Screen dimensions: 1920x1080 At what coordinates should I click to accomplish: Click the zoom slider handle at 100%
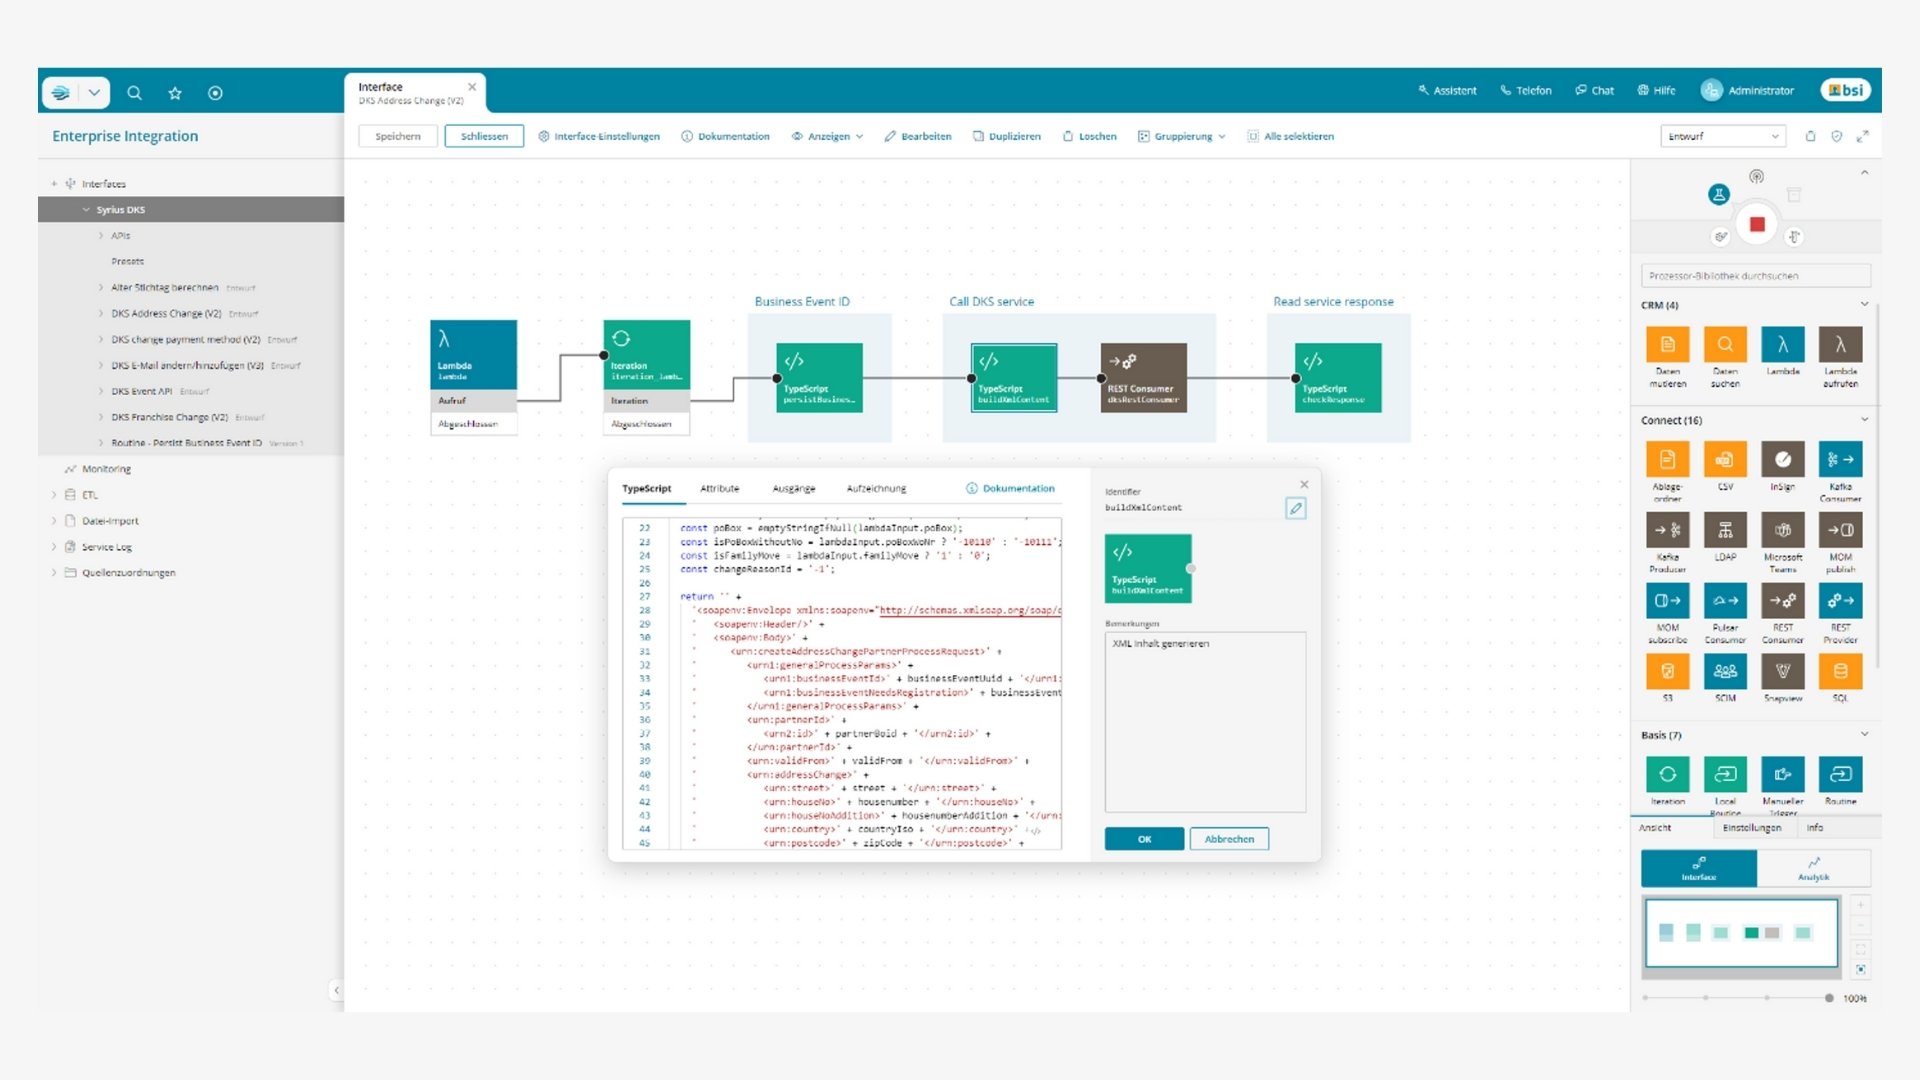click(x=1829, y=998)
